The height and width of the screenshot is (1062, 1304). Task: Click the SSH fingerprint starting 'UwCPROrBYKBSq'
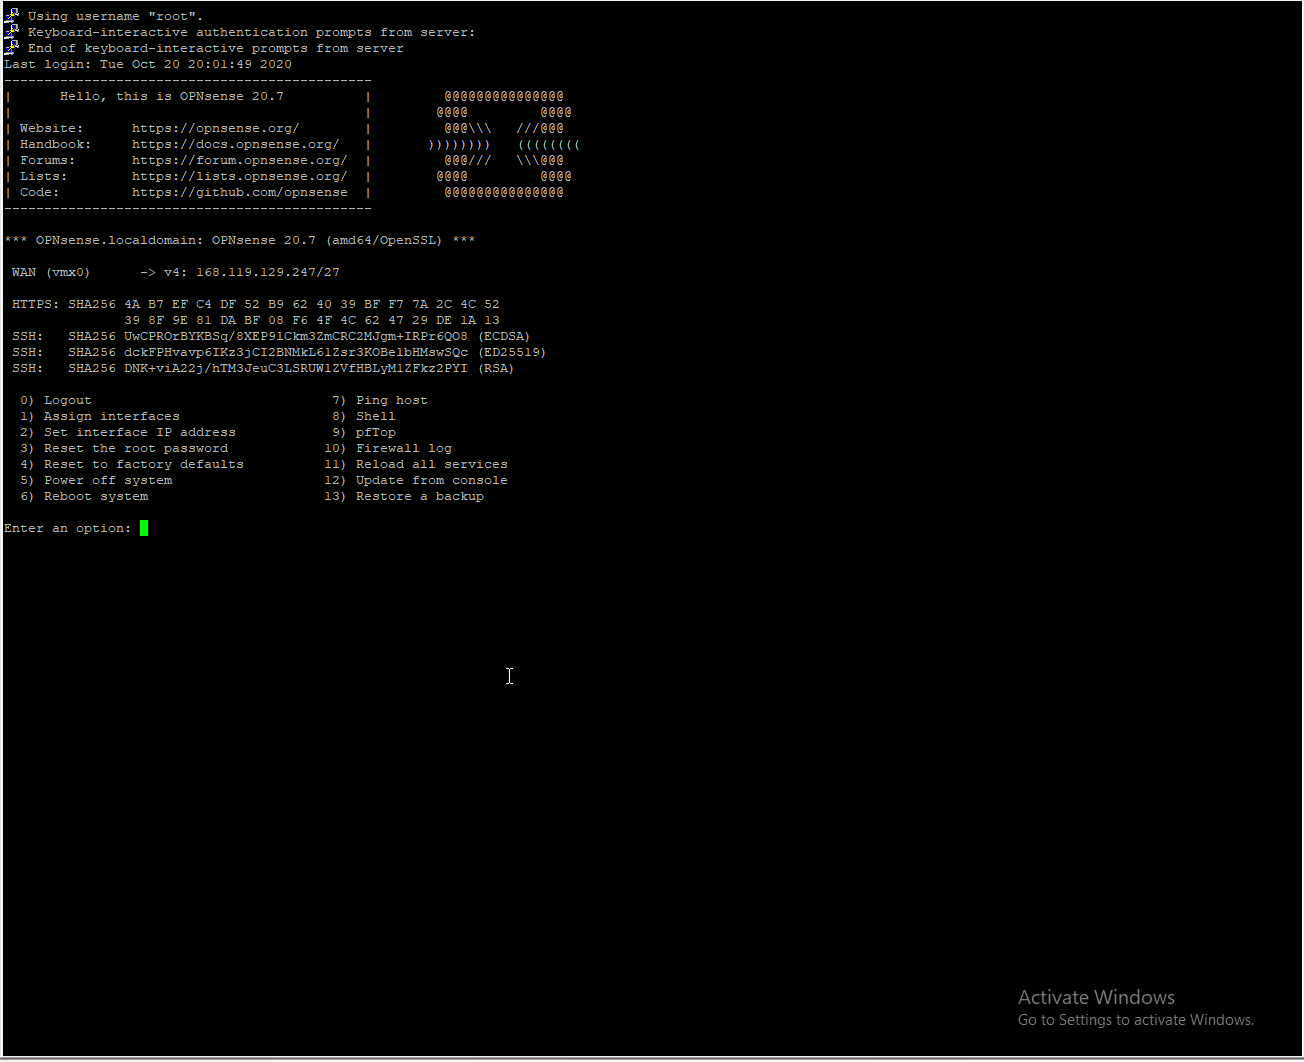click(x=296, y=336)
